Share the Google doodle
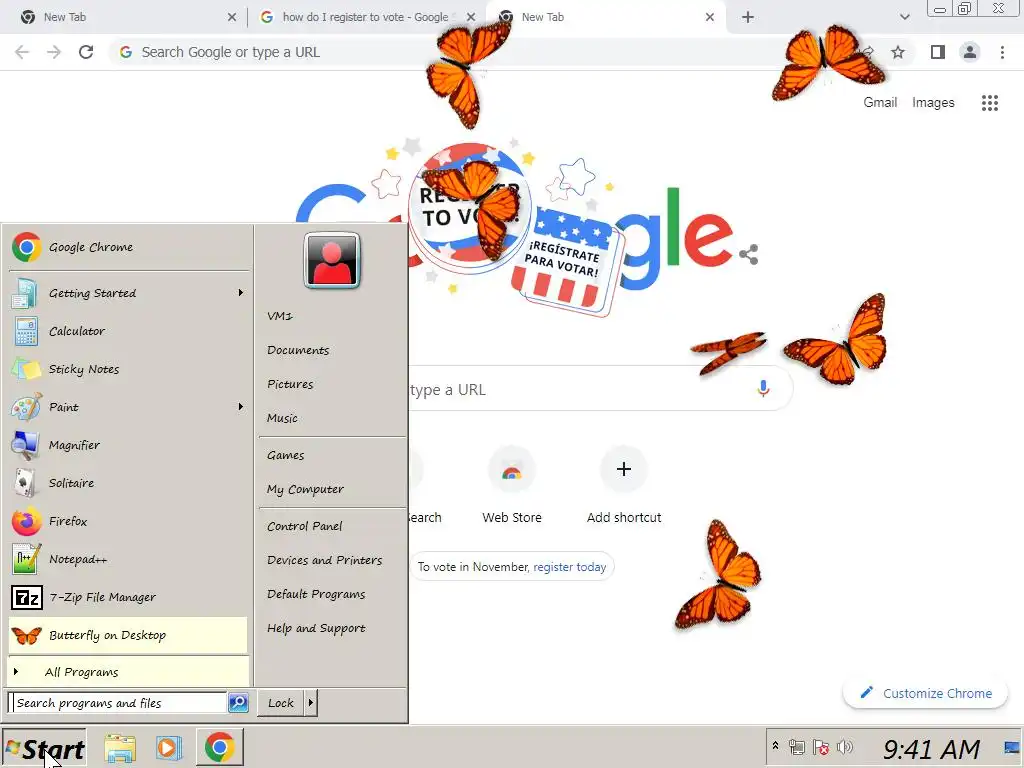This screenshot has height=768, width=1024. click(748, 254)
